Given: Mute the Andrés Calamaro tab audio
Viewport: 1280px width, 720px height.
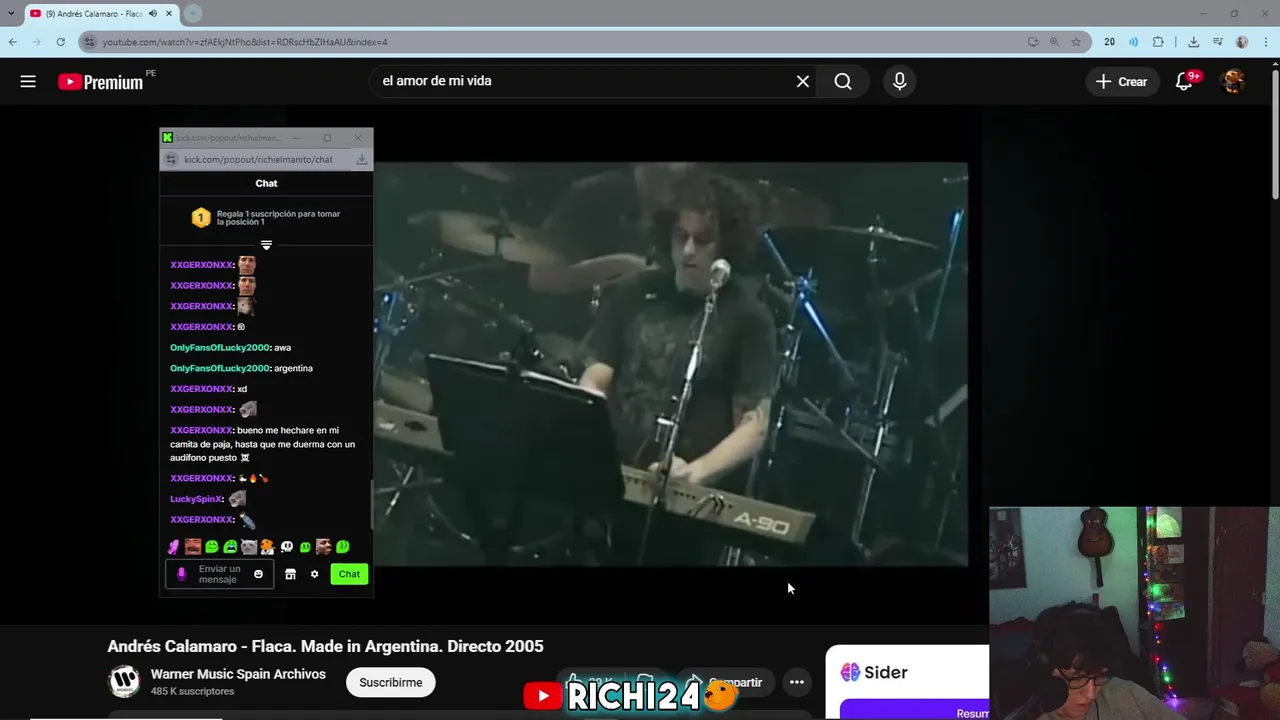Looking at the screenshot, I should coord(153,14).
